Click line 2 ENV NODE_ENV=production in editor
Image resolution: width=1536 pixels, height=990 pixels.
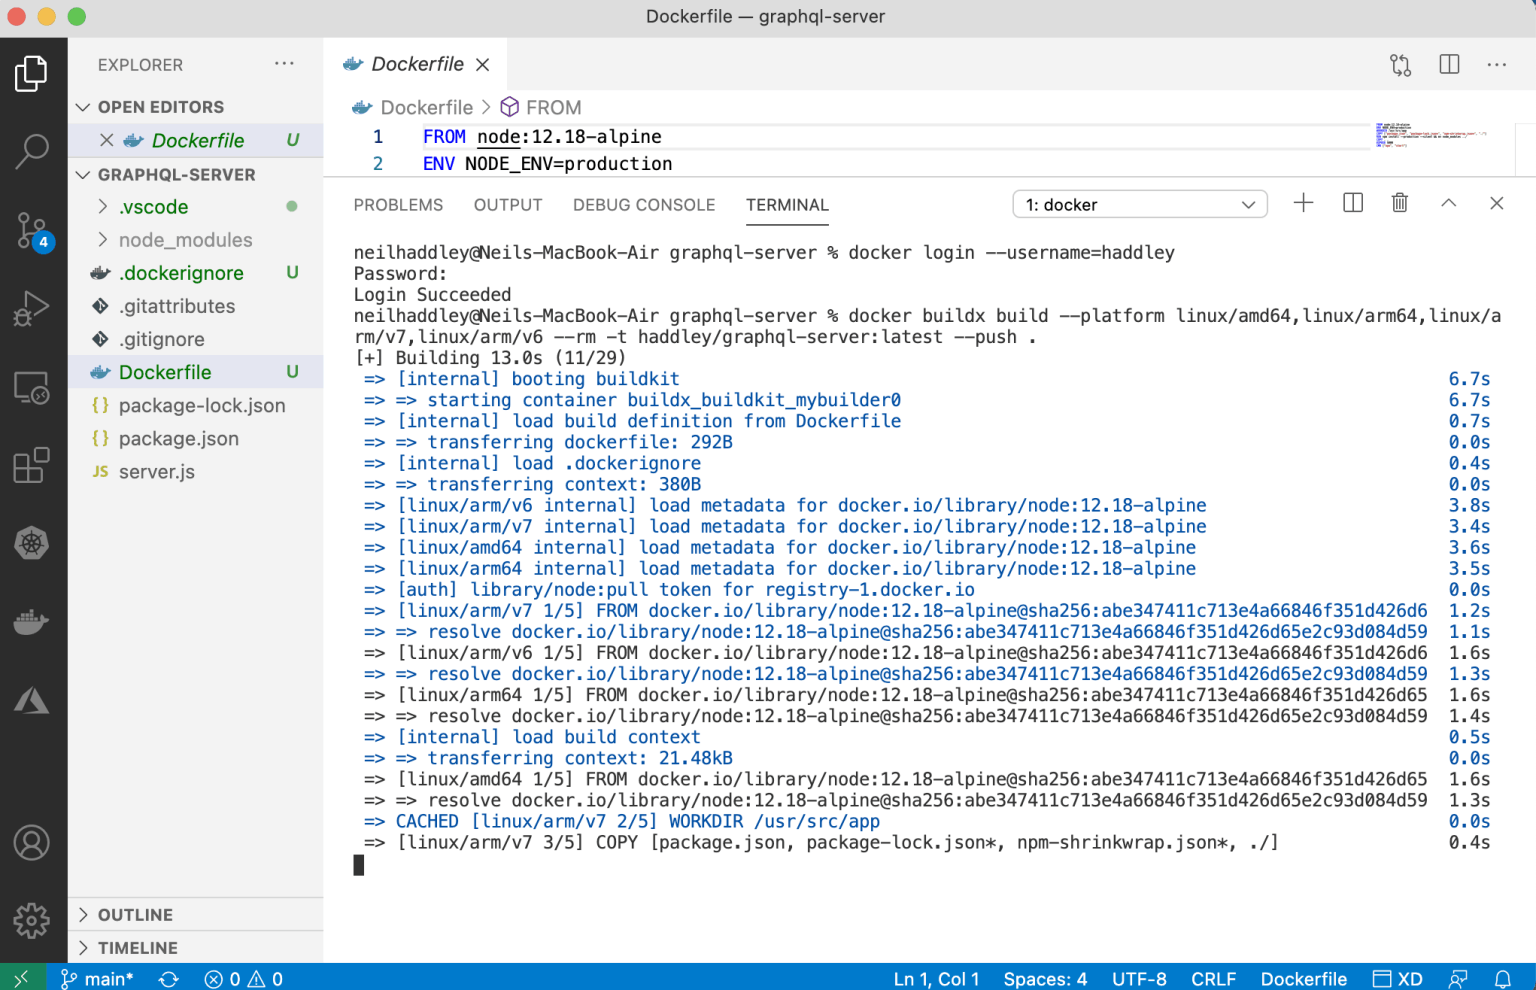[547, 164]
